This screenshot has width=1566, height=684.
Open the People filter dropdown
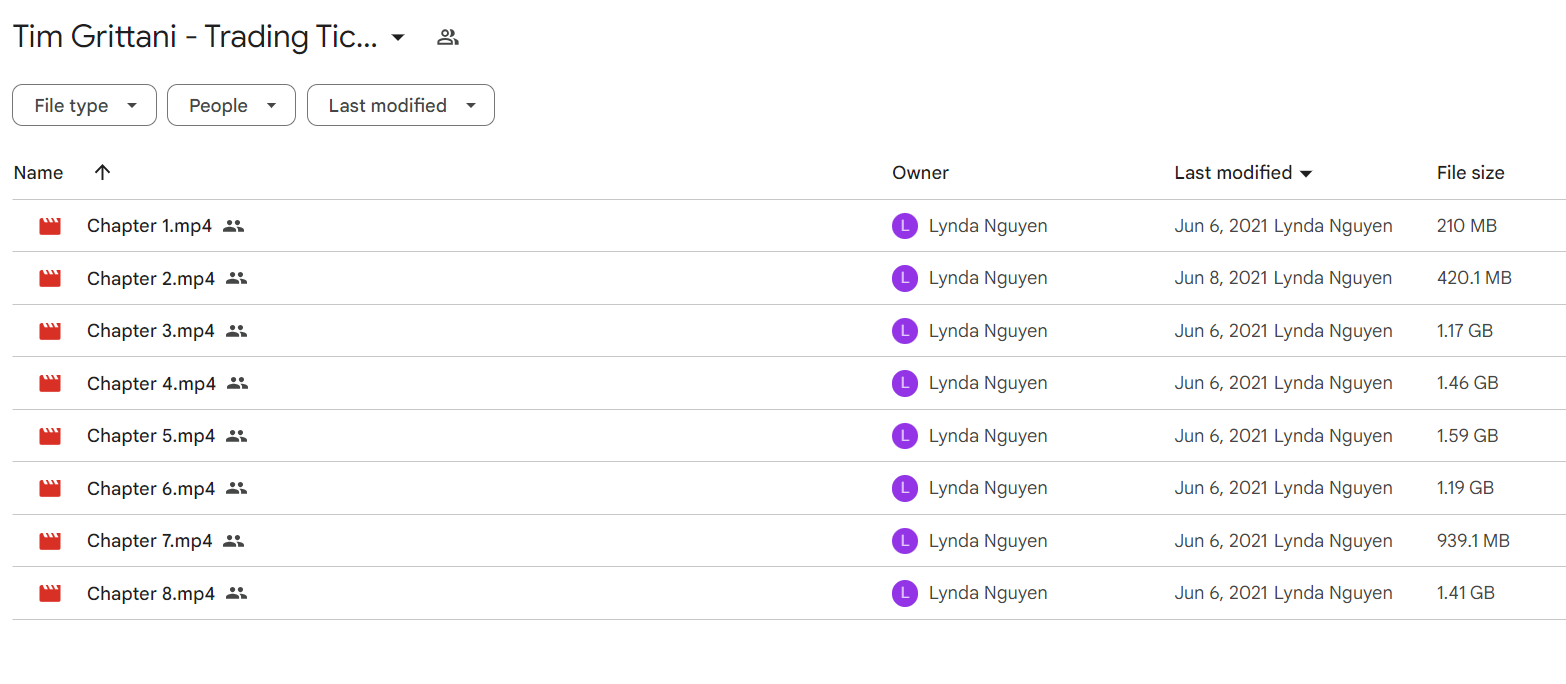(231, 105)
